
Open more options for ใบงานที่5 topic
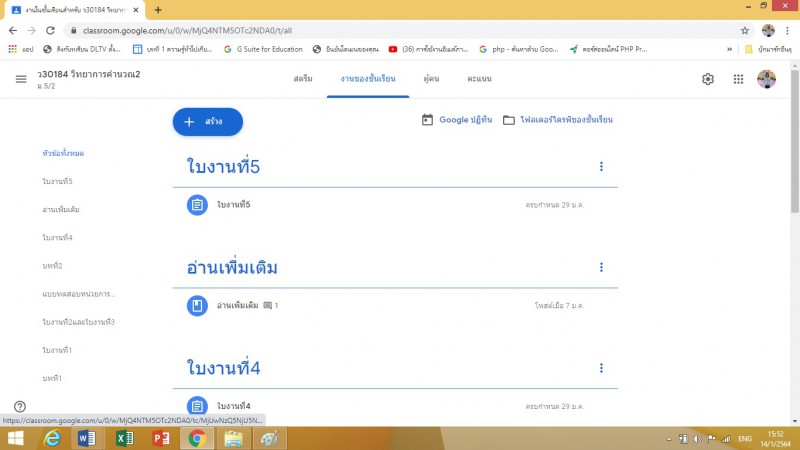pos(601,167)
